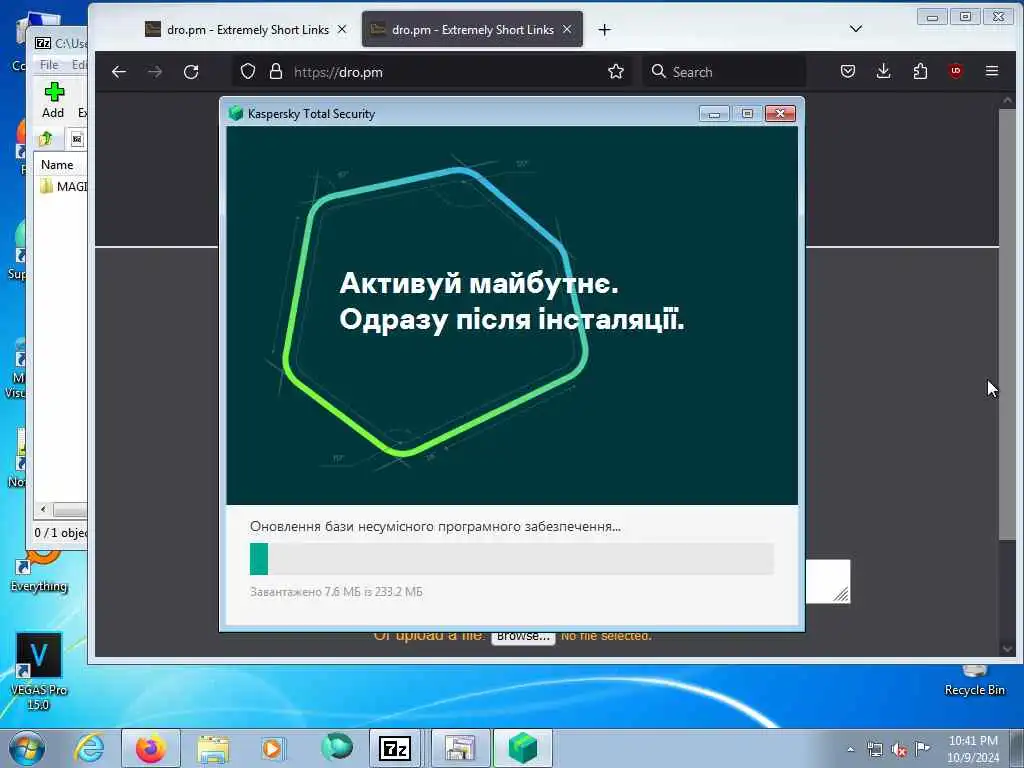Click the uBlock Origin icon
This screenshot has width=1024, height=768.
(955, 71)
